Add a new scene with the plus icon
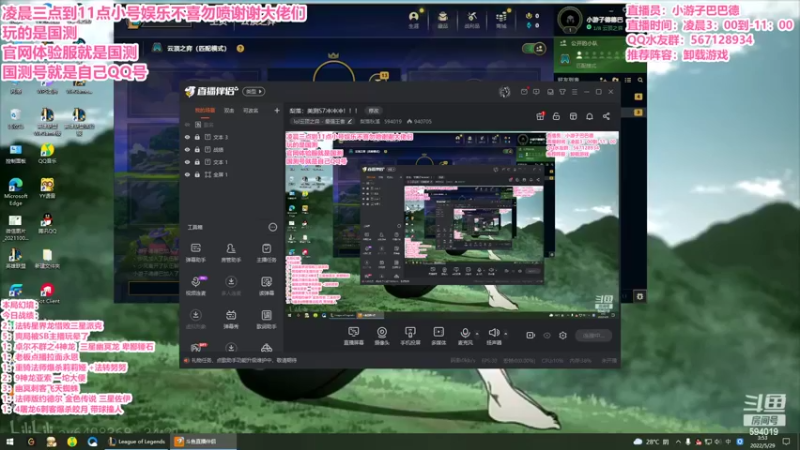Image resolution: width=800 pixels, height=450 pixels. [x=277, y=110]
